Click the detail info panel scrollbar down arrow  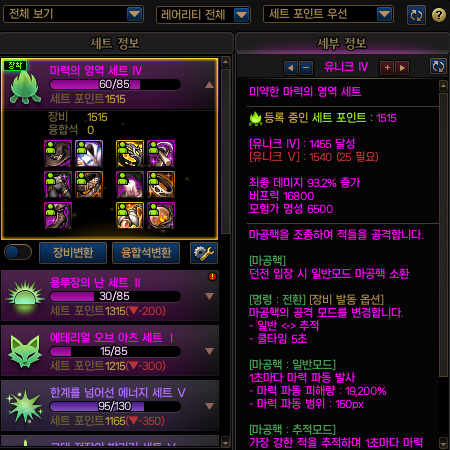(x=443, y=444)
